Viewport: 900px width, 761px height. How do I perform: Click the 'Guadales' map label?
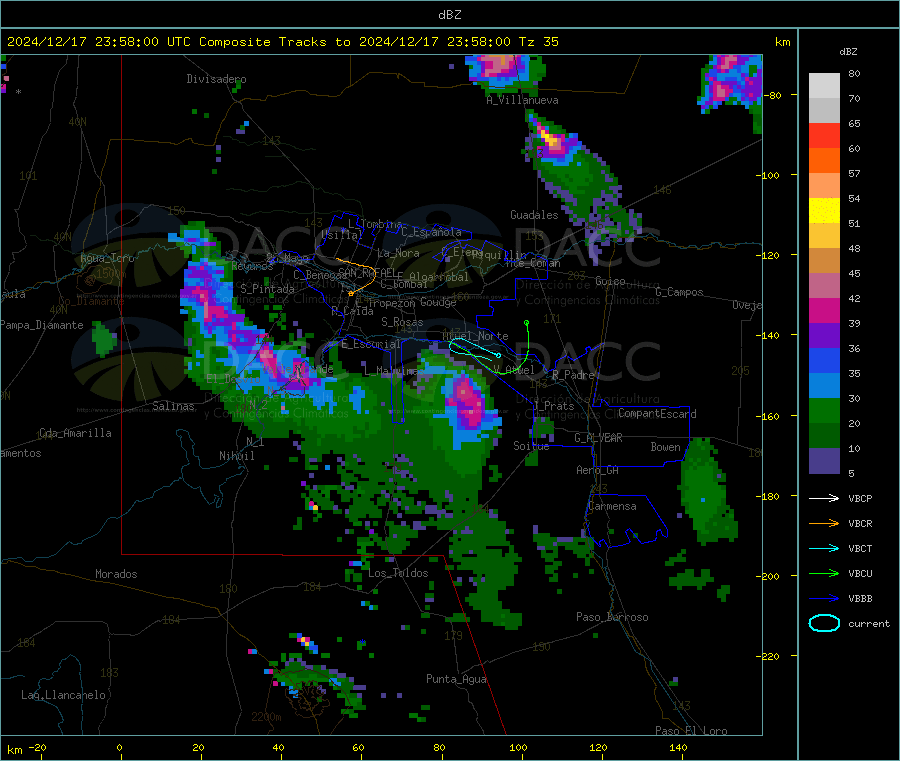[534, 215]
